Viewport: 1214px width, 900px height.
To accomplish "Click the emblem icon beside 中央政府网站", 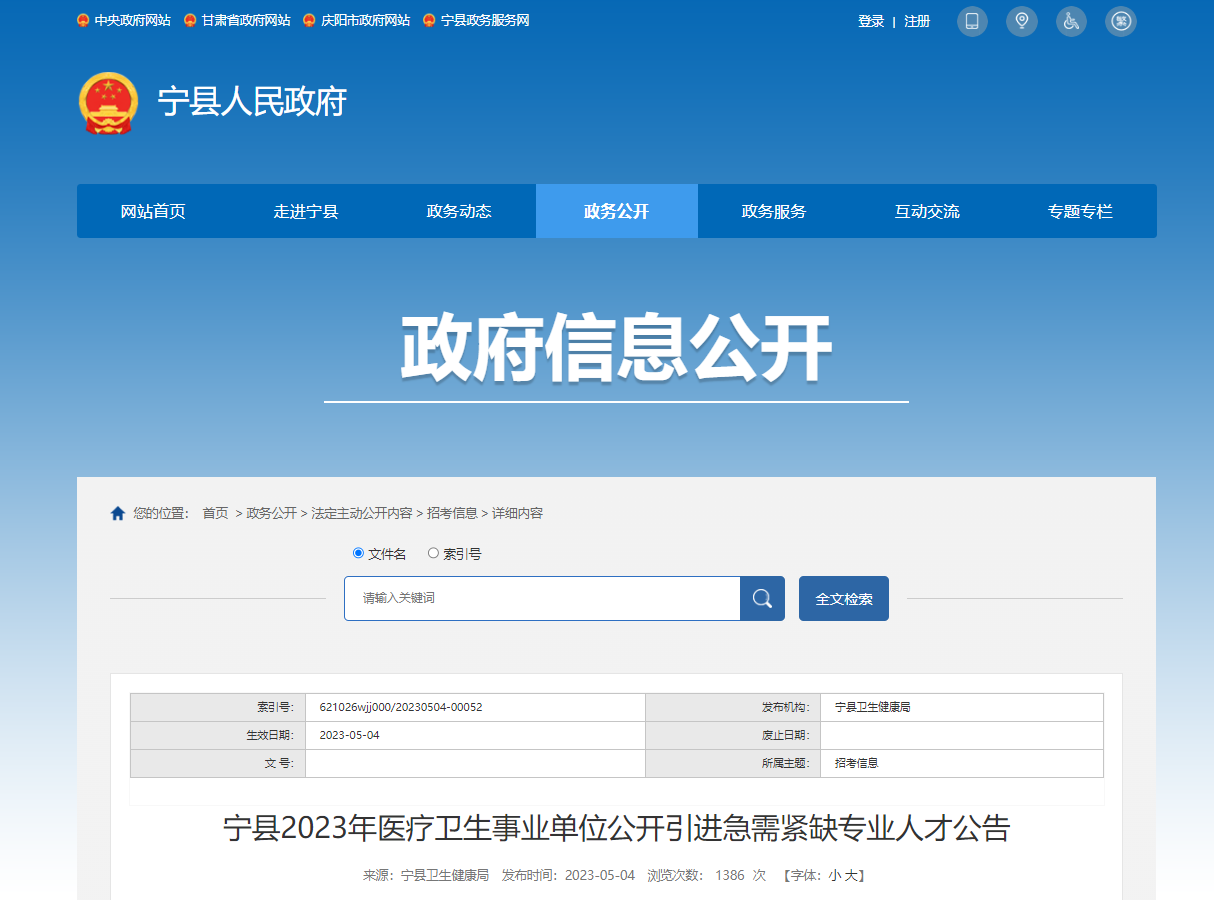I will click(83, 21).
